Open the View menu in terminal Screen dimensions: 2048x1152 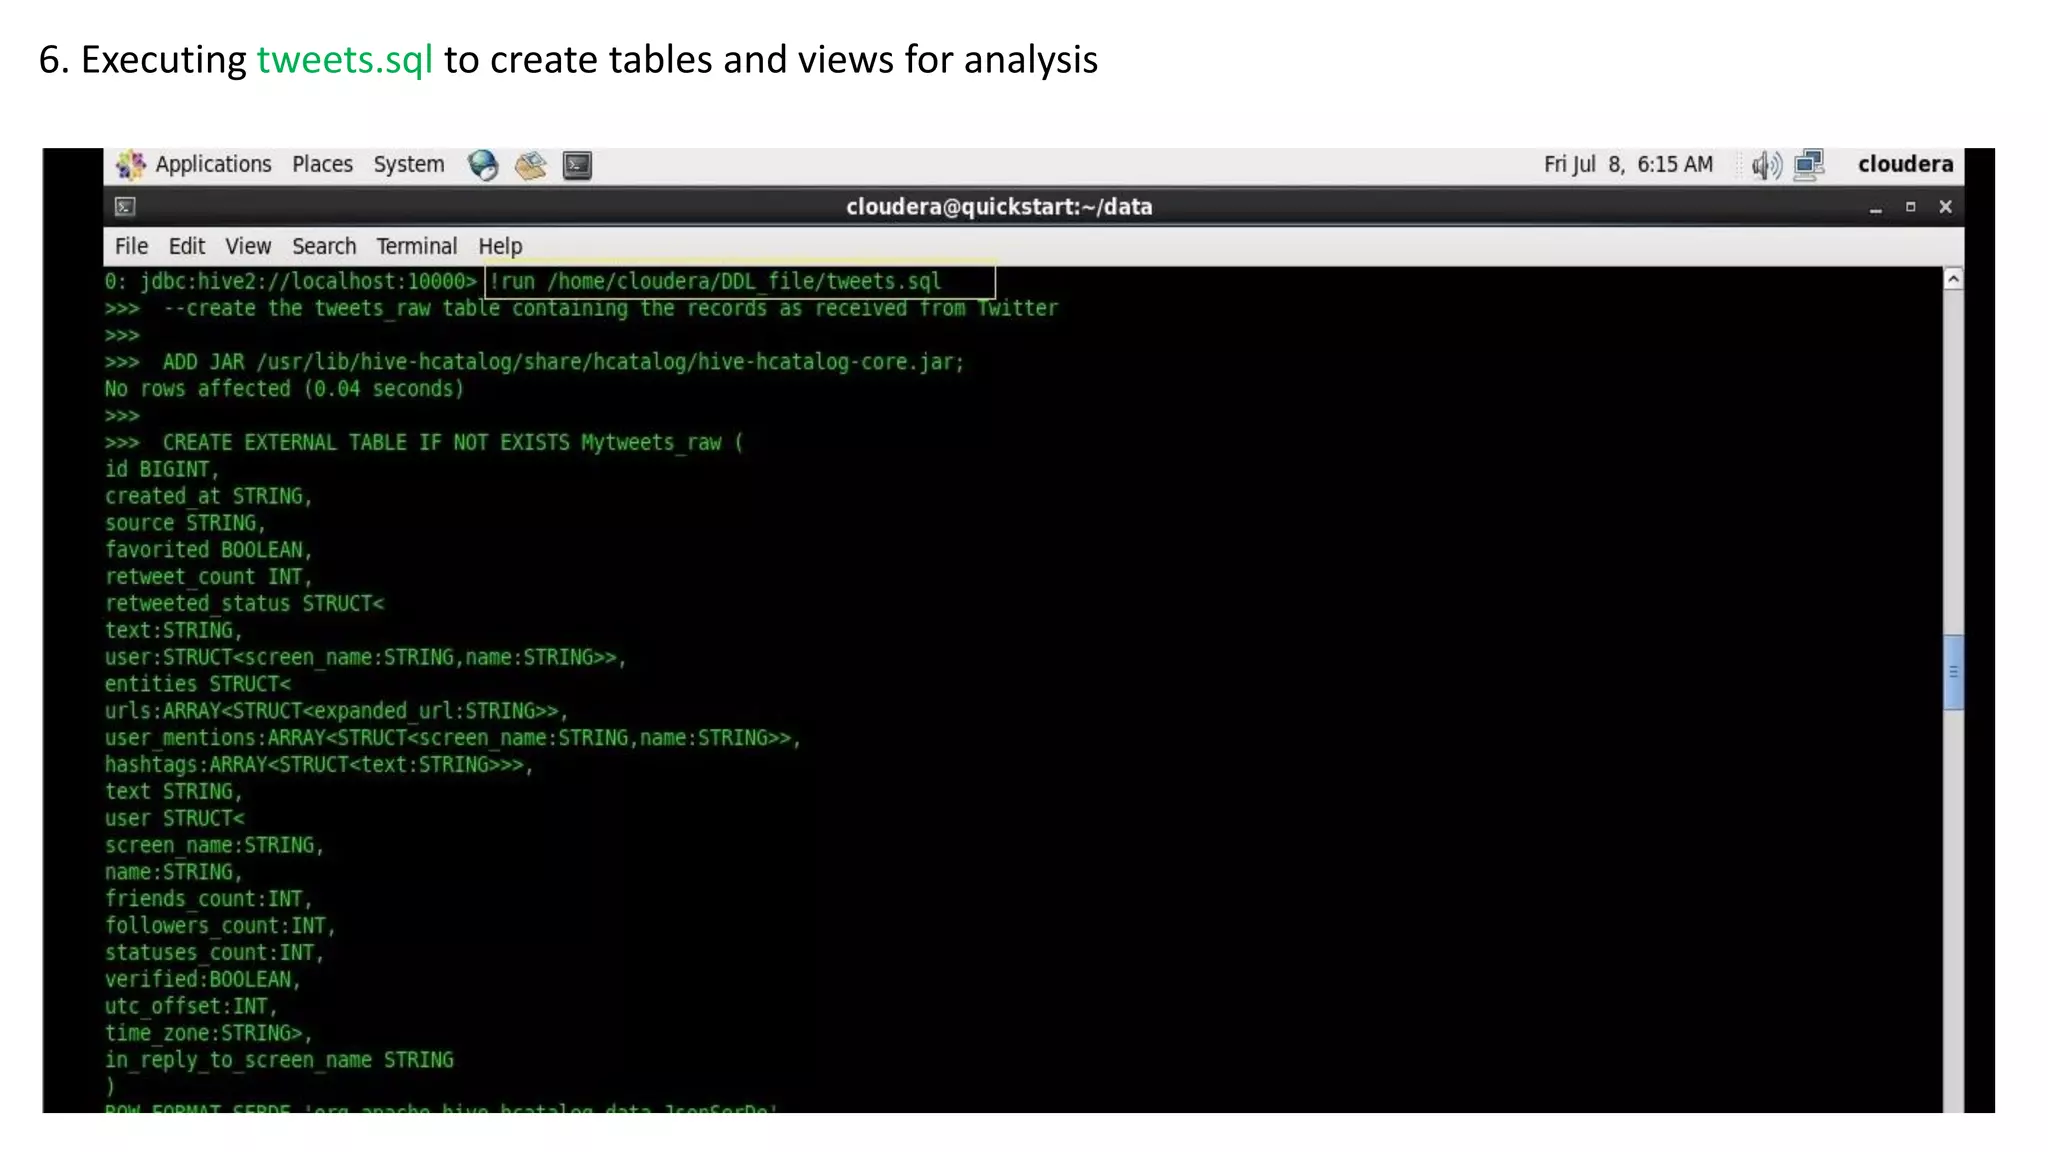[248, 246]
